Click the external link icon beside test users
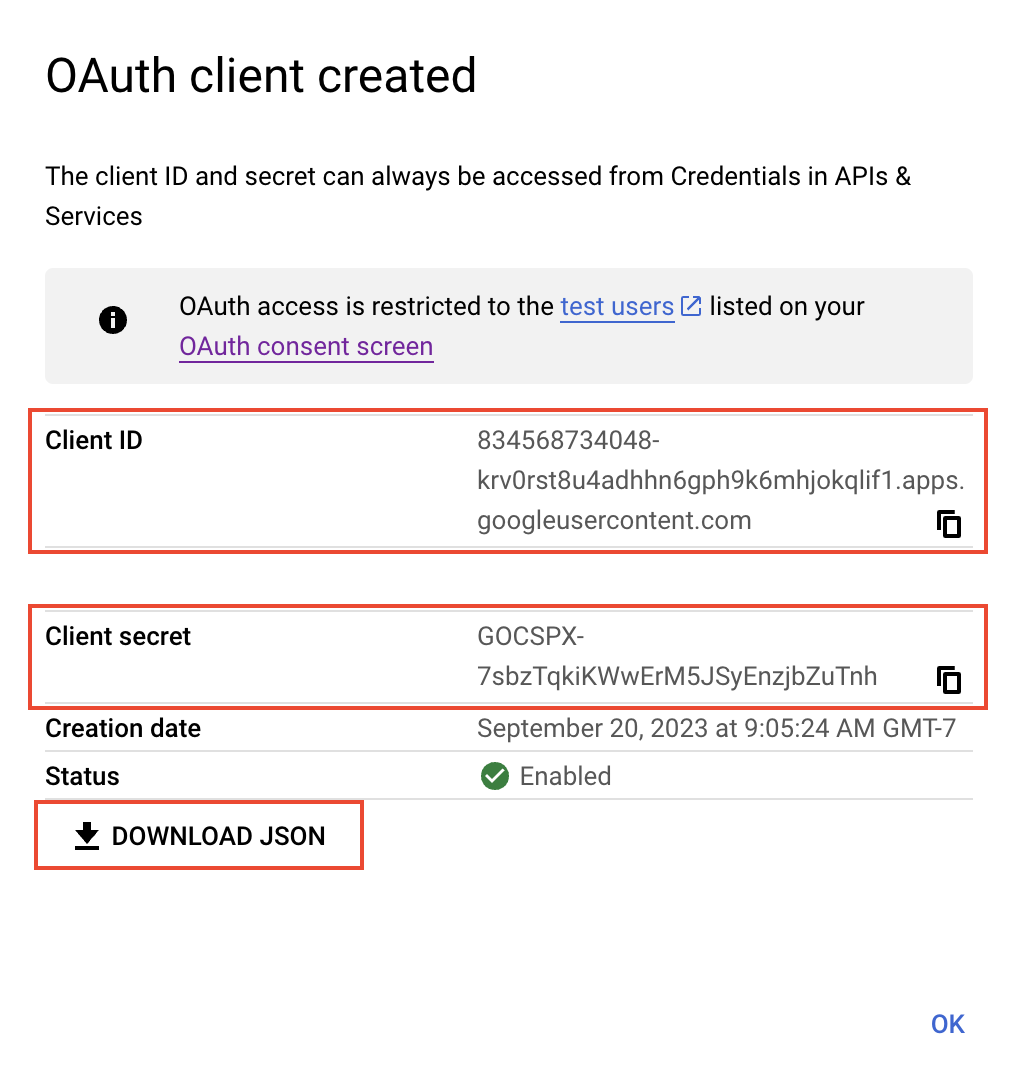The height and width of the screenshot is (1081, 1017). 690,306
